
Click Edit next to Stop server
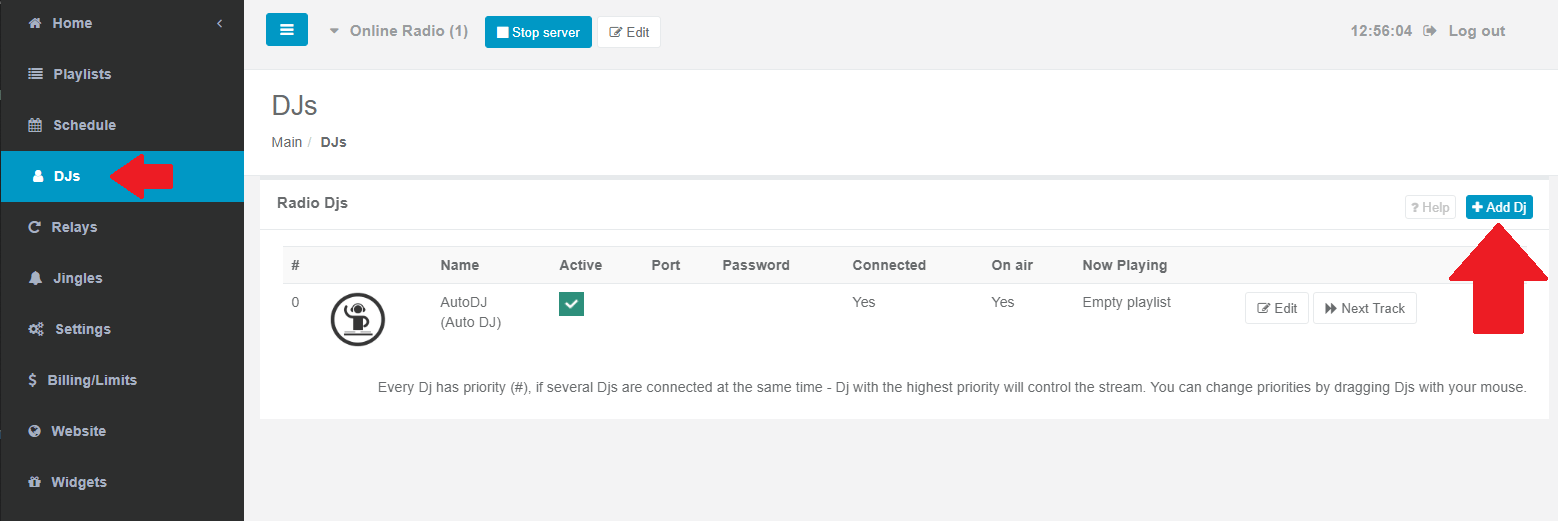pos(629,32)
